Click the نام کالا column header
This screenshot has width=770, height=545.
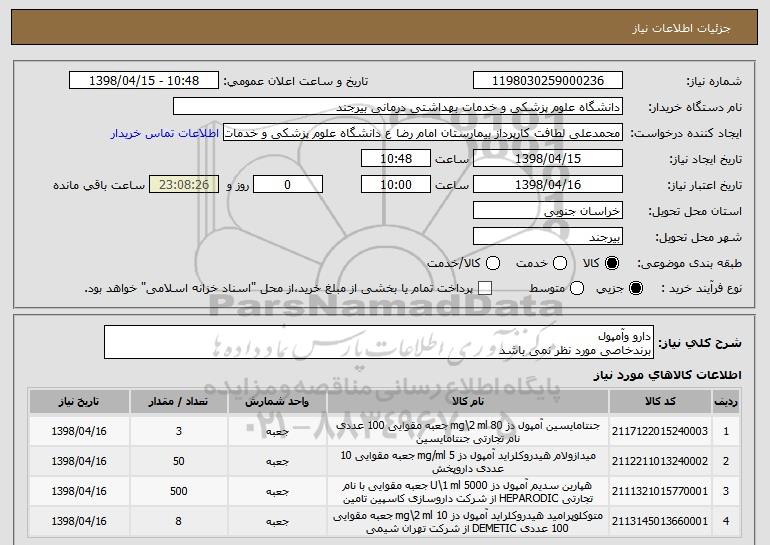[x=468, y=402]
